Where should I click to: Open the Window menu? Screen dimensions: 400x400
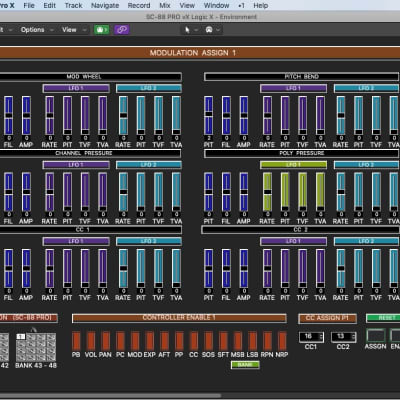216,6
